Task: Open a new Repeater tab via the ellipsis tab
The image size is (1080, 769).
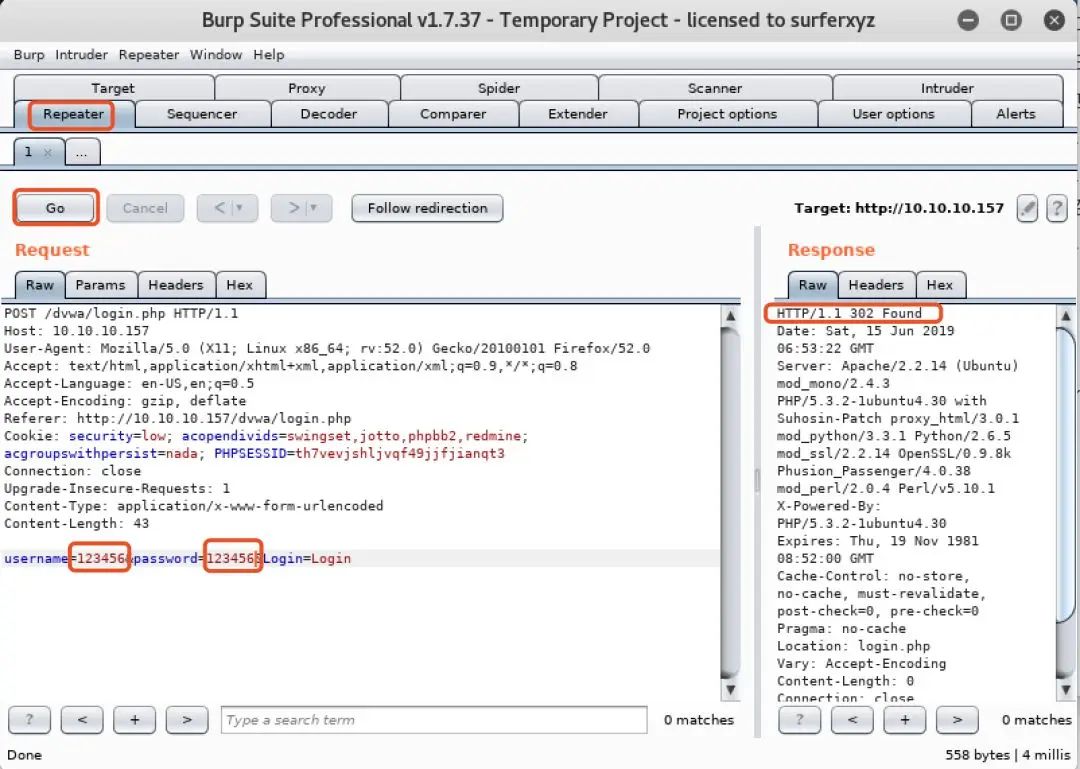Action: tap(82, 152)
